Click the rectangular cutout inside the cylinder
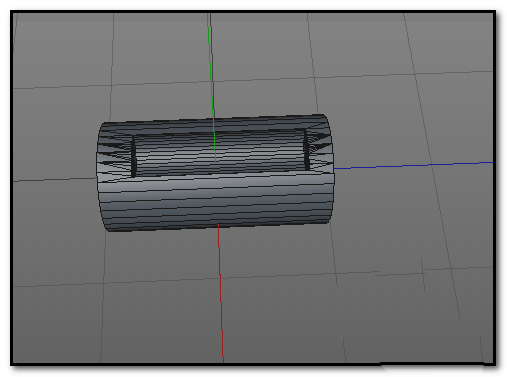 [220, 154]
